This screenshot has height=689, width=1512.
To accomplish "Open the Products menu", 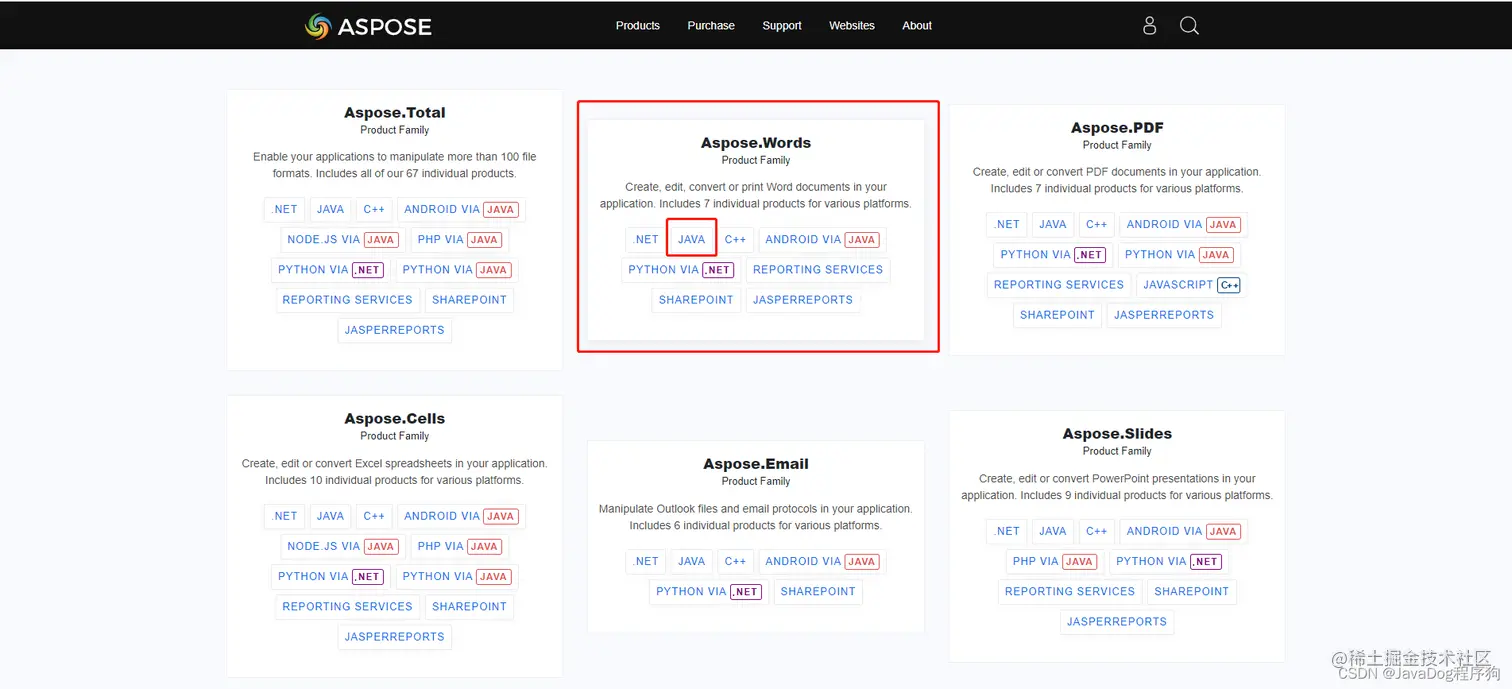I will (x=638, y=26).
